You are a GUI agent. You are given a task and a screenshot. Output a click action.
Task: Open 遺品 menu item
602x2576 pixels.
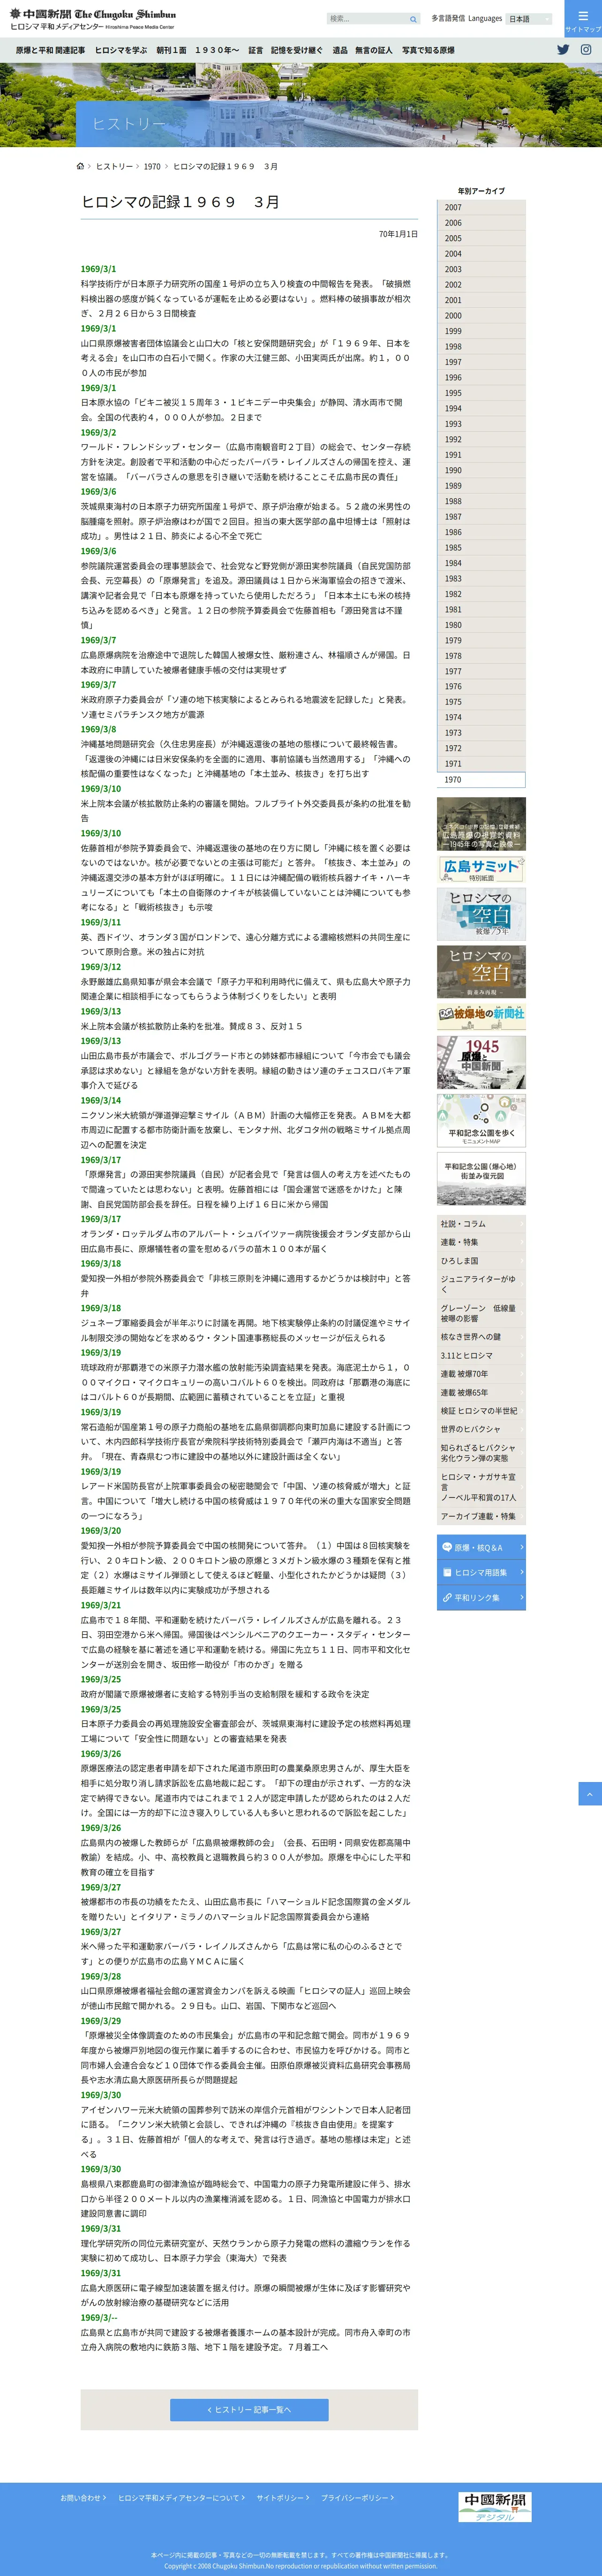click(340, 50)
